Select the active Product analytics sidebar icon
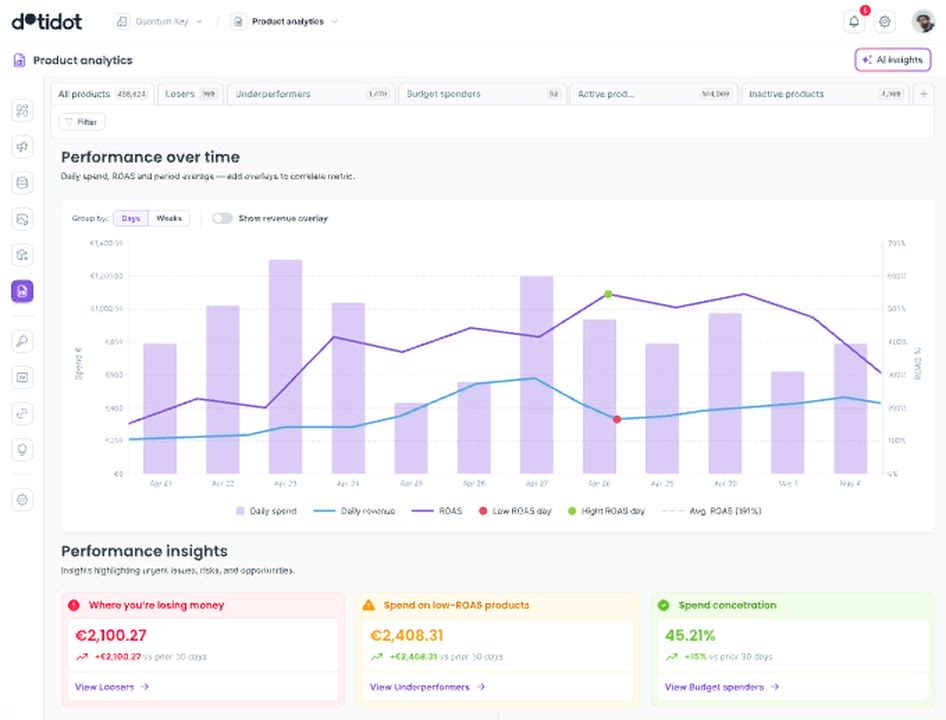 point(22,292)
